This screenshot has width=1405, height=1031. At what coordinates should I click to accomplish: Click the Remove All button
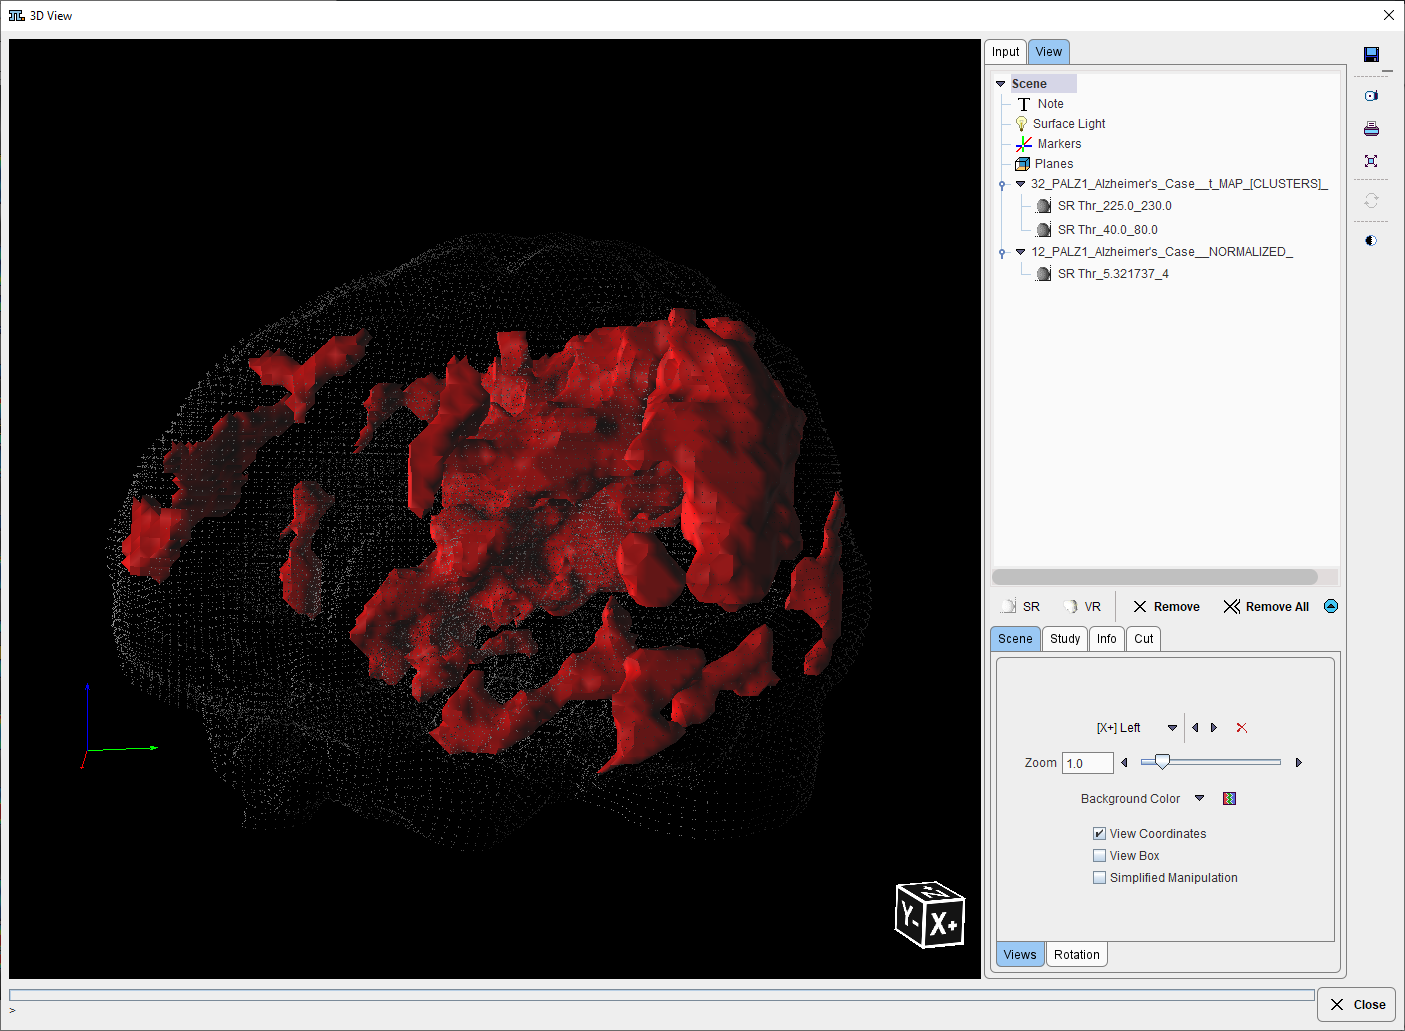1266,607
